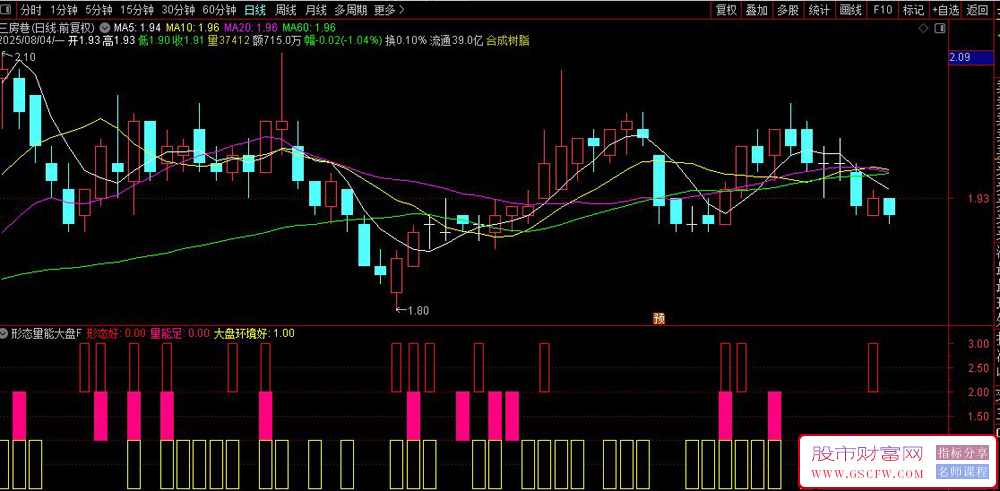
Task: Select the 5分钟 period tab
Action: pos(98,10)
